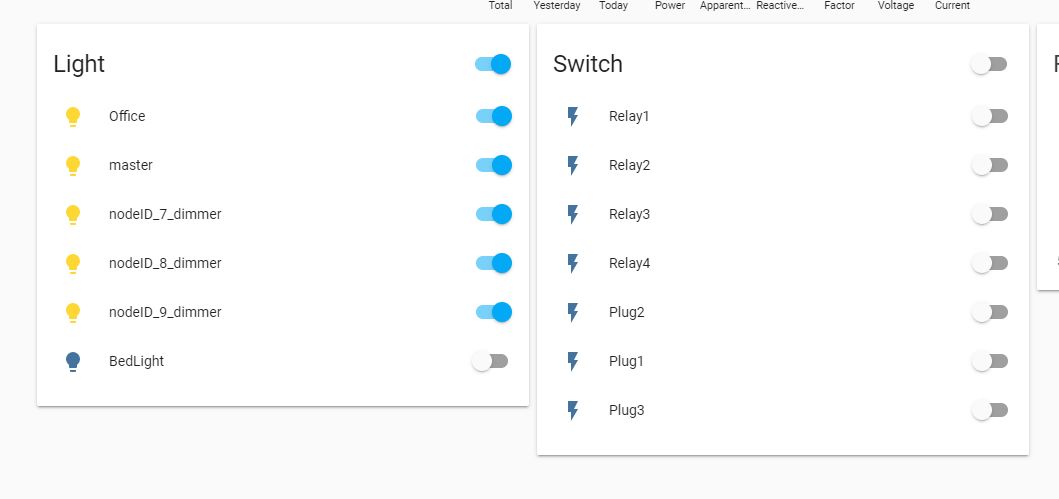Open nodeID_7_dimmer entity details
1059x499 pixels.
click(165, 214)
